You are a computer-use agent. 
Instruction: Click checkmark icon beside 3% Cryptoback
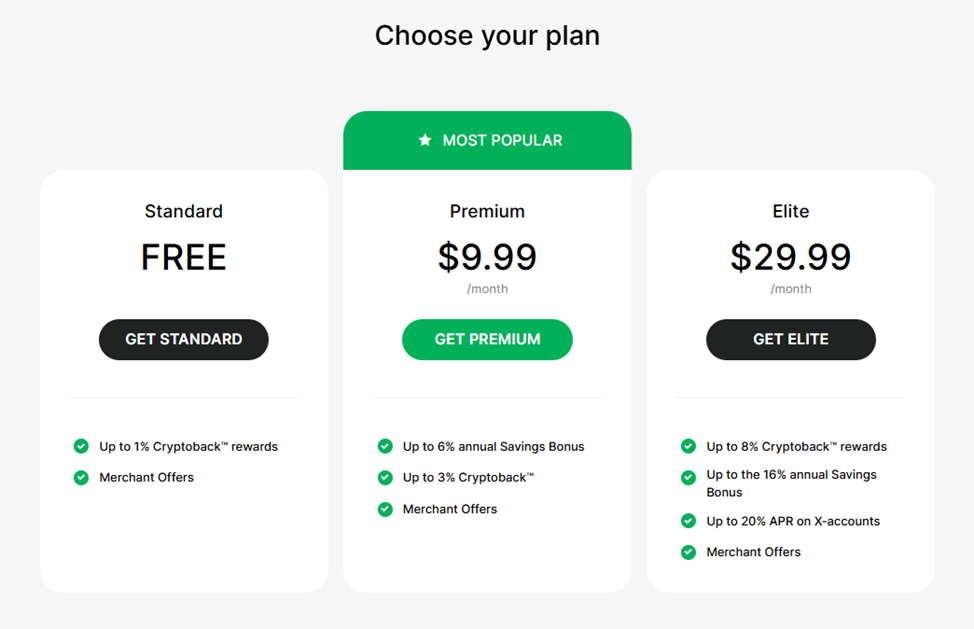click(385, 477)
